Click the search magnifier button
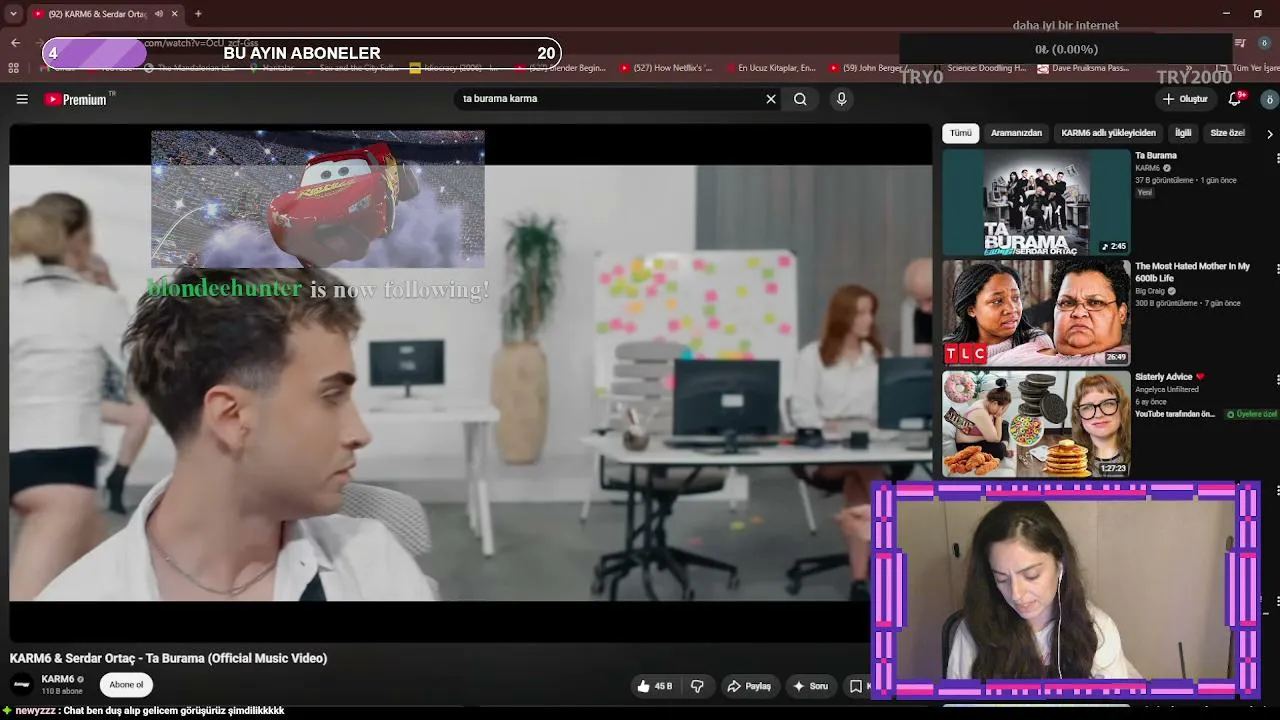The height and width of the screenshot is (720, 1280). tap(800, 99)
